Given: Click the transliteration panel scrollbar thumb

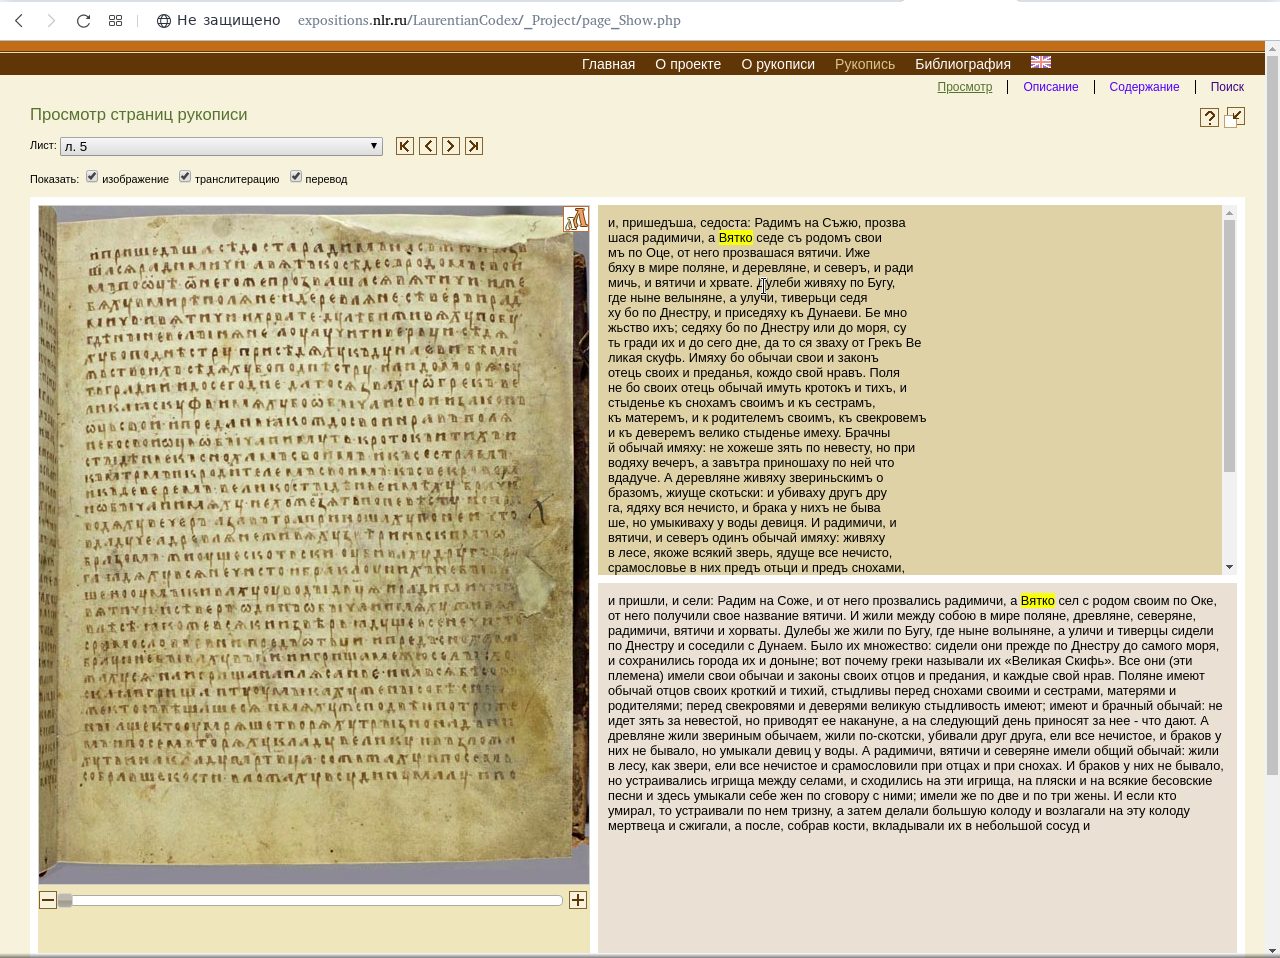Looking at the screenshot, I should pyautogui.click(x=1229, y=345).
